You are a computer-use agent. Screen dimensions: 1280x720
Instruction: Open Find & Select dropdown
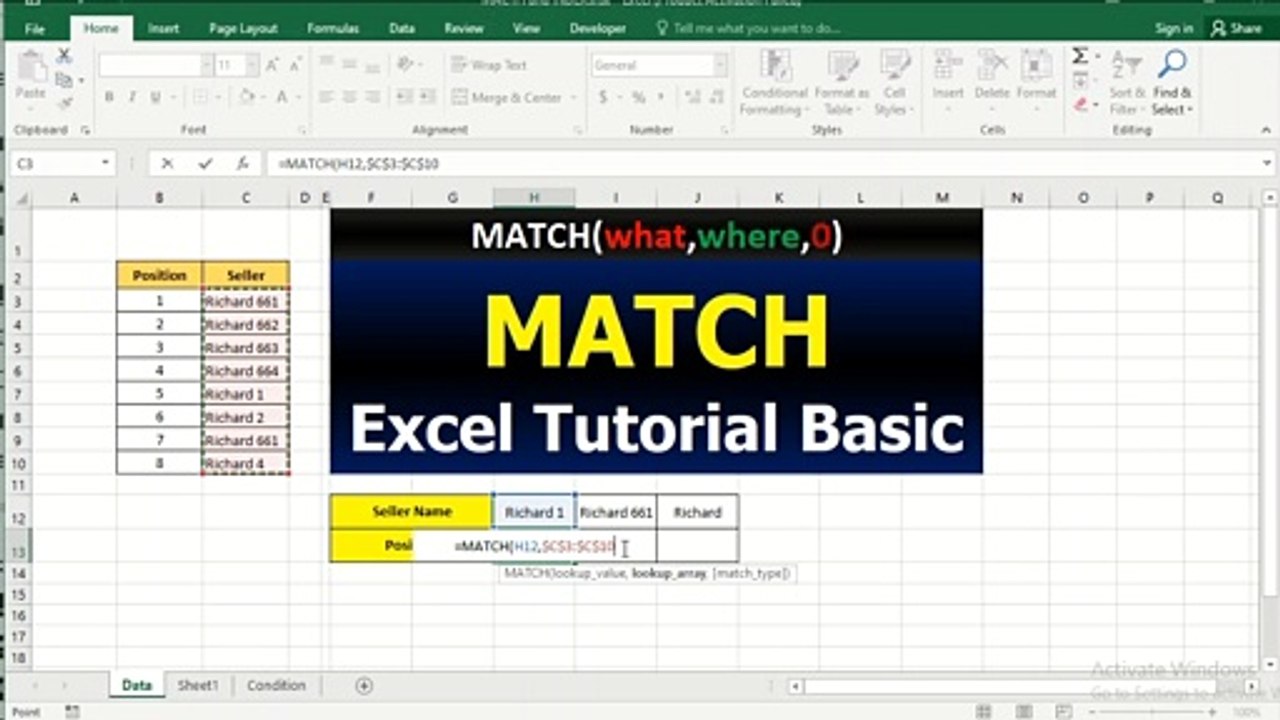coord(1172,83)
